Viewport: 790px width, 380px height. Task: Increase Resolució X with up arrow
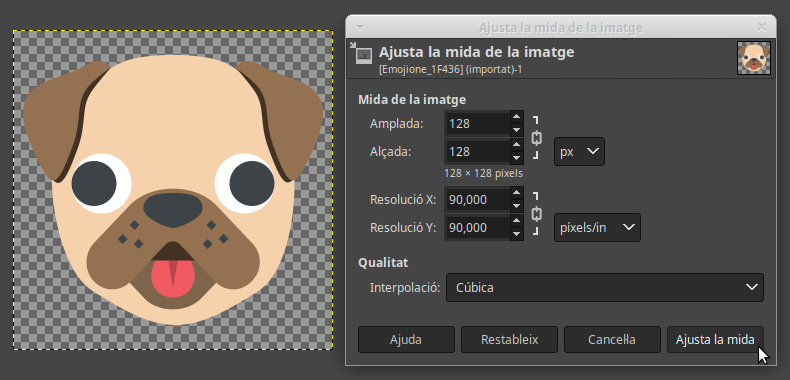coord(516,193)
